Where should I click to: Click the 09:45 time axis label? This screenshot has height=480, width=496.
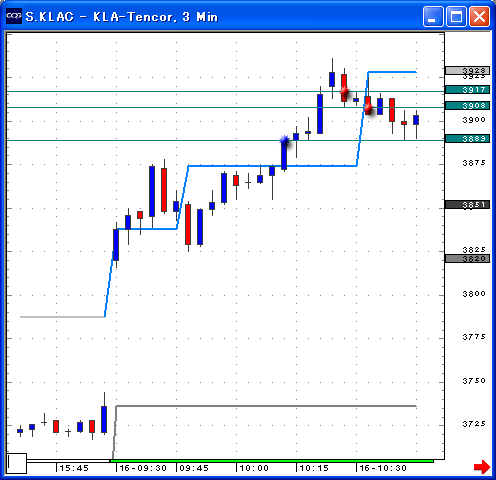point(194,468)
